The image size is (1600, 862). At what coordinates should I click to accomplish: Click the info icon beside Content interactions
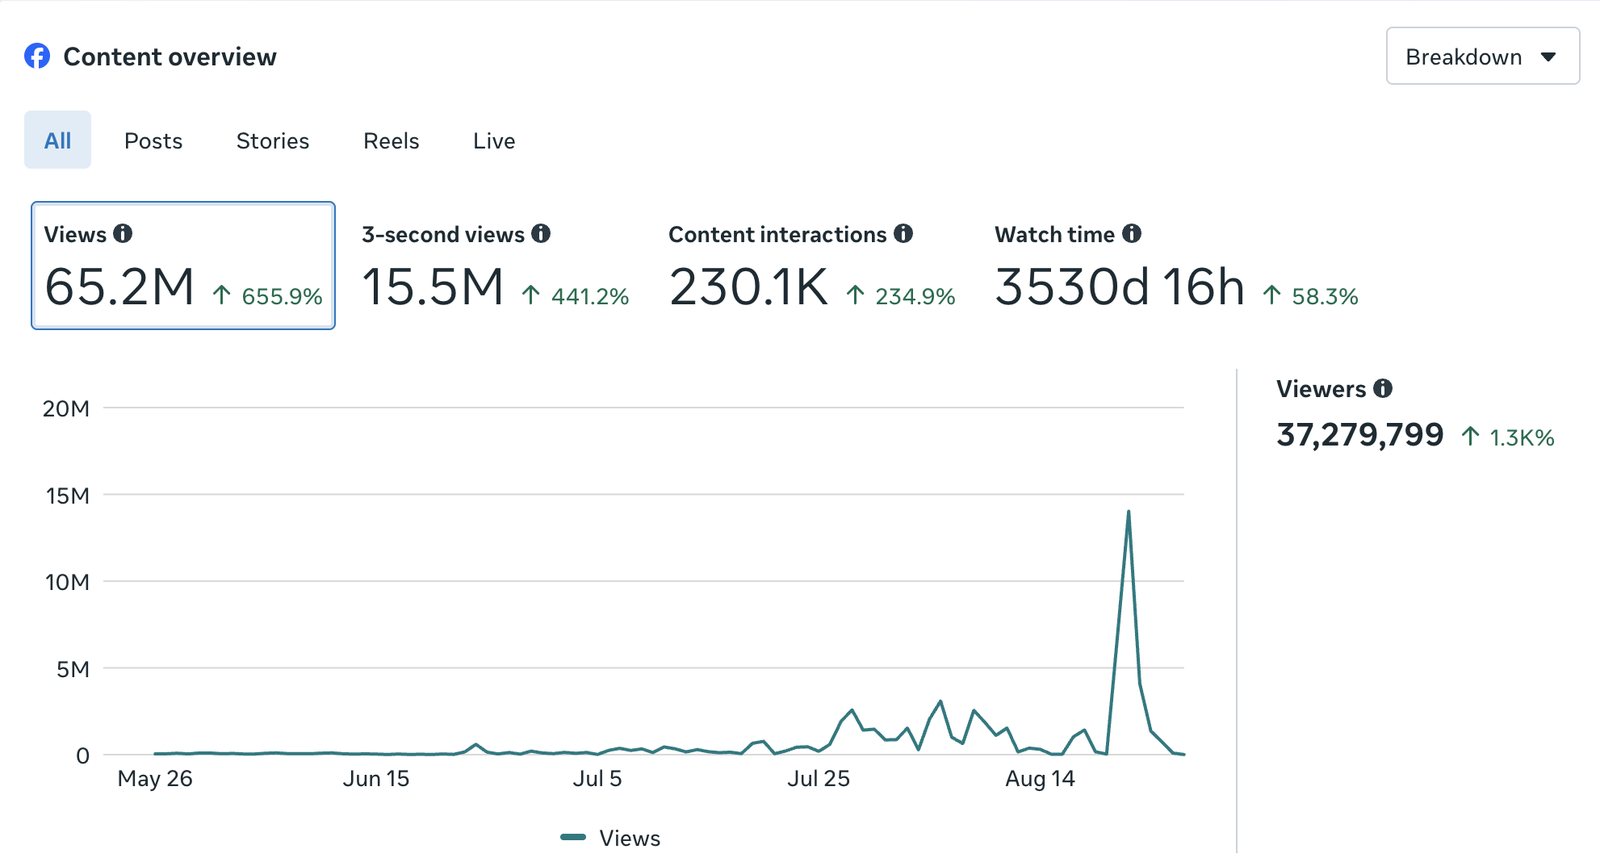coord(903,233)
